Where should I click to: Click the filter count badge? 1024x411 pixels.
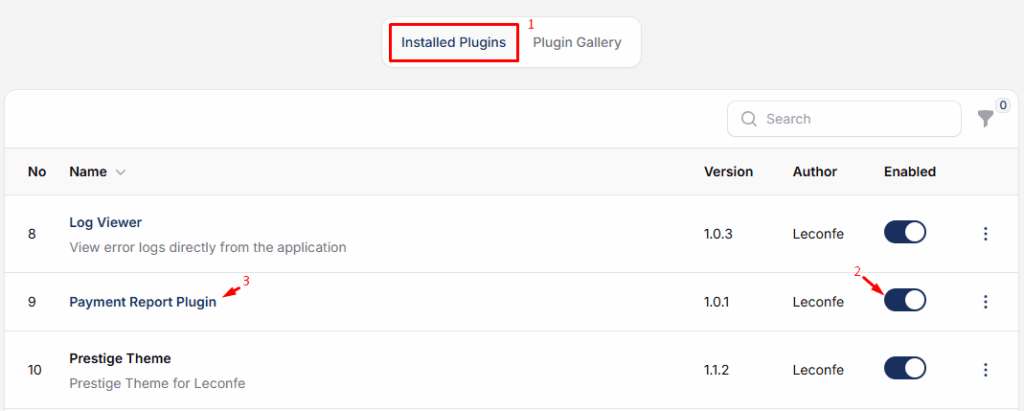point(1002,105)
